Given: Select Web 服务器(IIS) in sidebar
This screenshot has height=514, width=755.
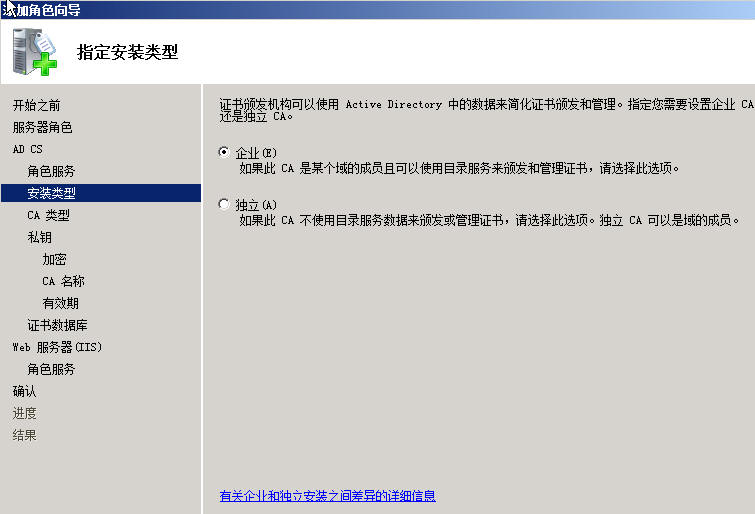Looking at the screenshot, I should point(57,347).
